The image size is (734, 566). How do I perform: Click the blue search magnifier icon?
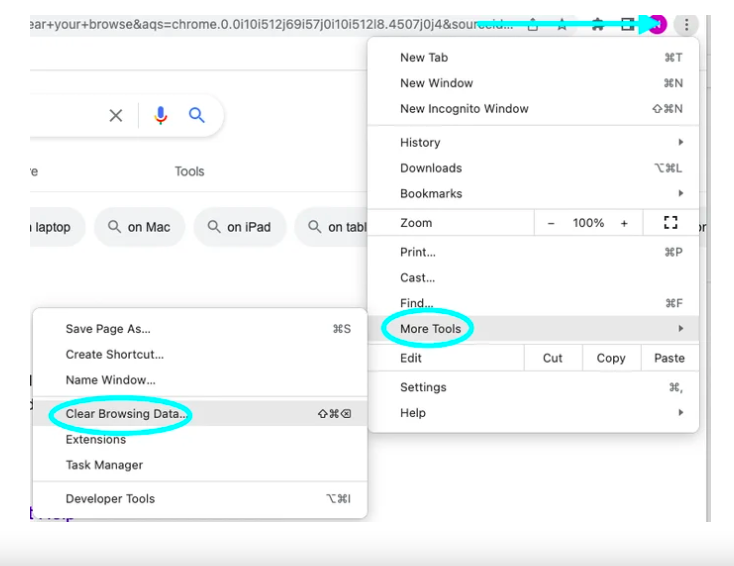tap(197, 115)
